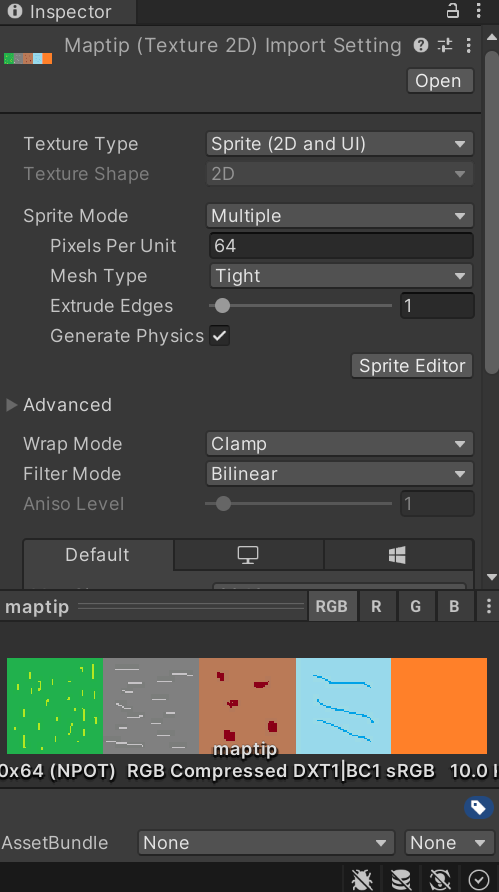
Task: Disable the Generate Physics checkbox
Action: (220, 336)
